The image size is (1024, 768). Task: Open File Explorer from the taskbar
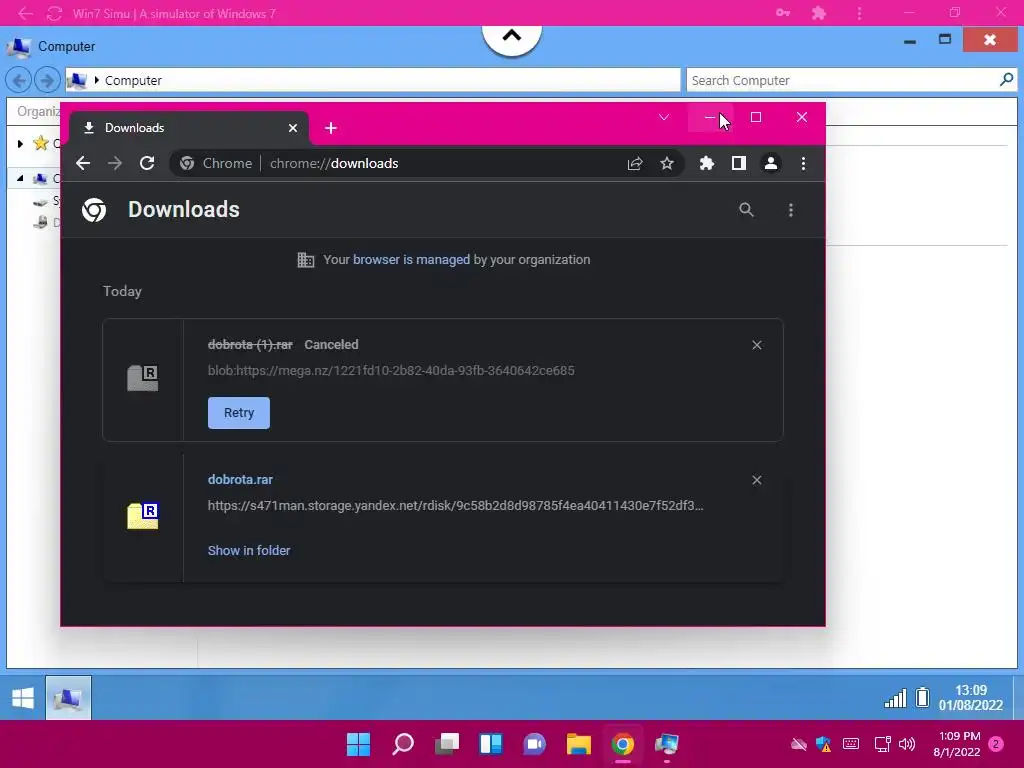(x=579, y=744)
